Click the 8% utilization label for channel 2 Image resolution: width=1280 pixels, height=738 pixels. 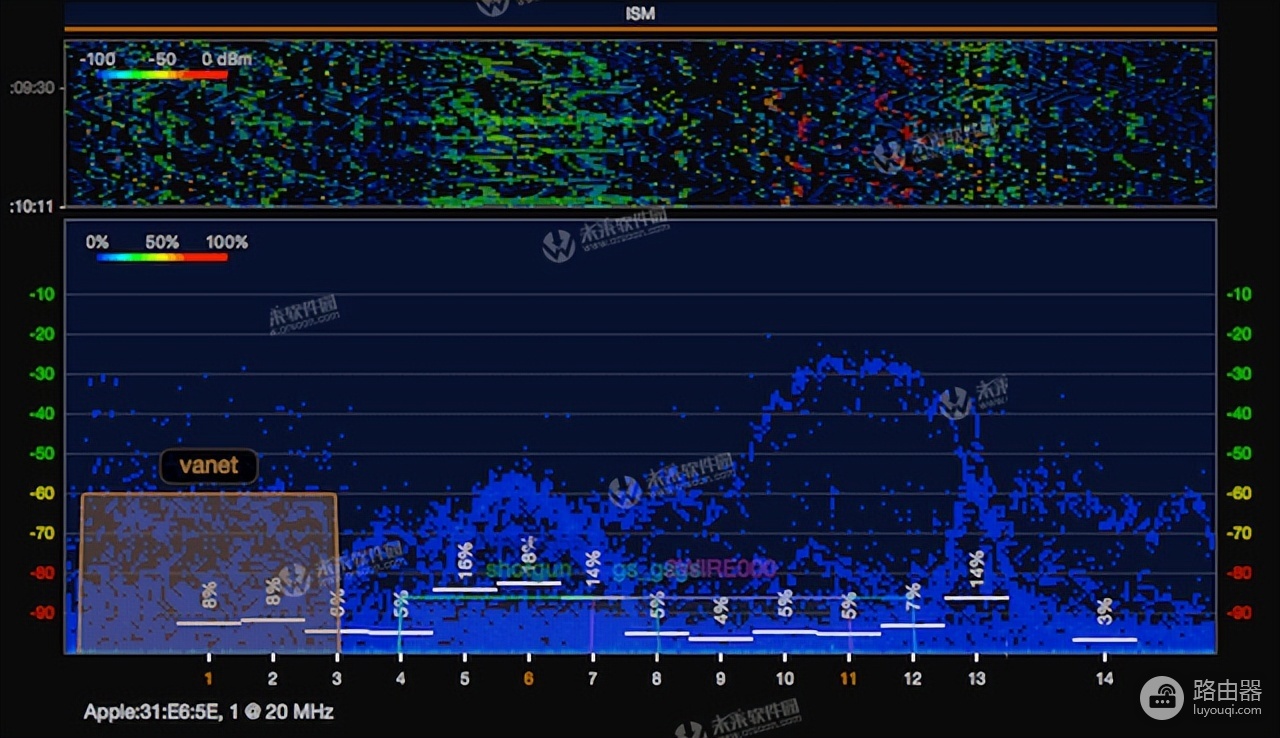coord(273,592)
